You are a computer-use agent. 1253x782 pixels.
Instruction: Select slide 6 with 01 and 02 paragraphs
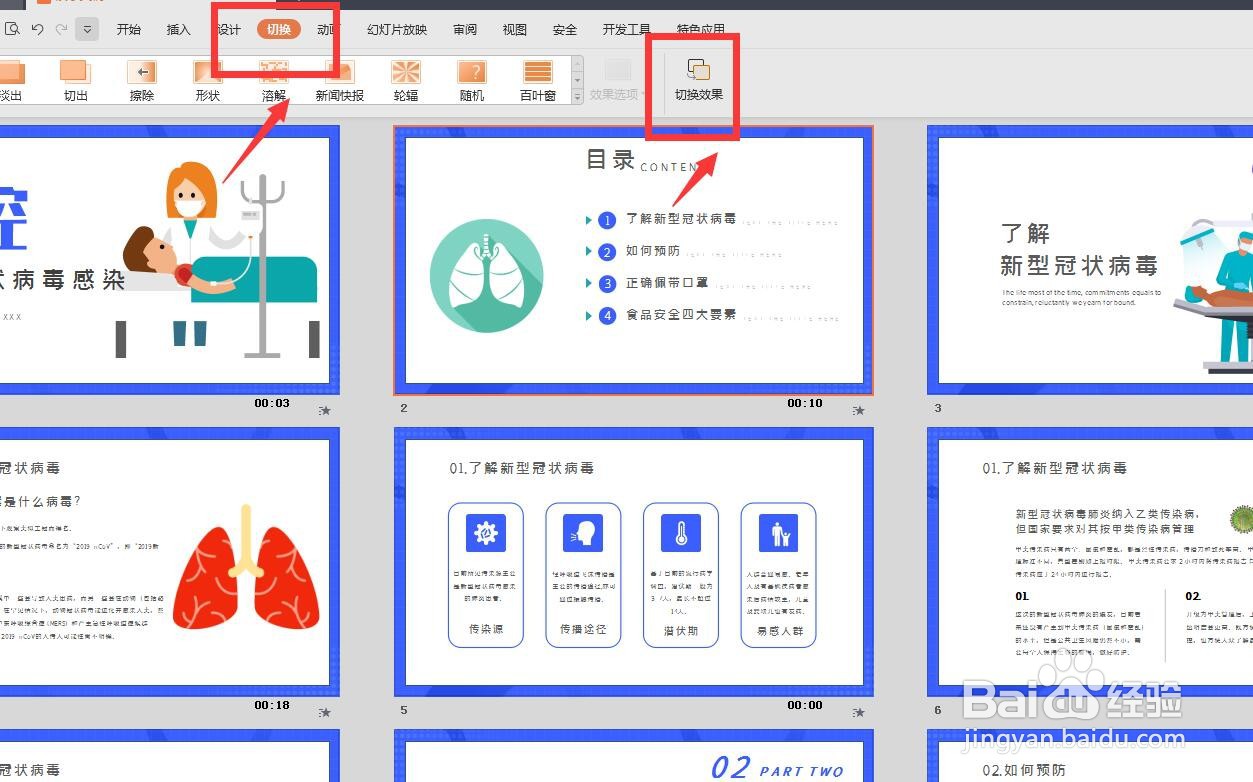[1090, 562]
